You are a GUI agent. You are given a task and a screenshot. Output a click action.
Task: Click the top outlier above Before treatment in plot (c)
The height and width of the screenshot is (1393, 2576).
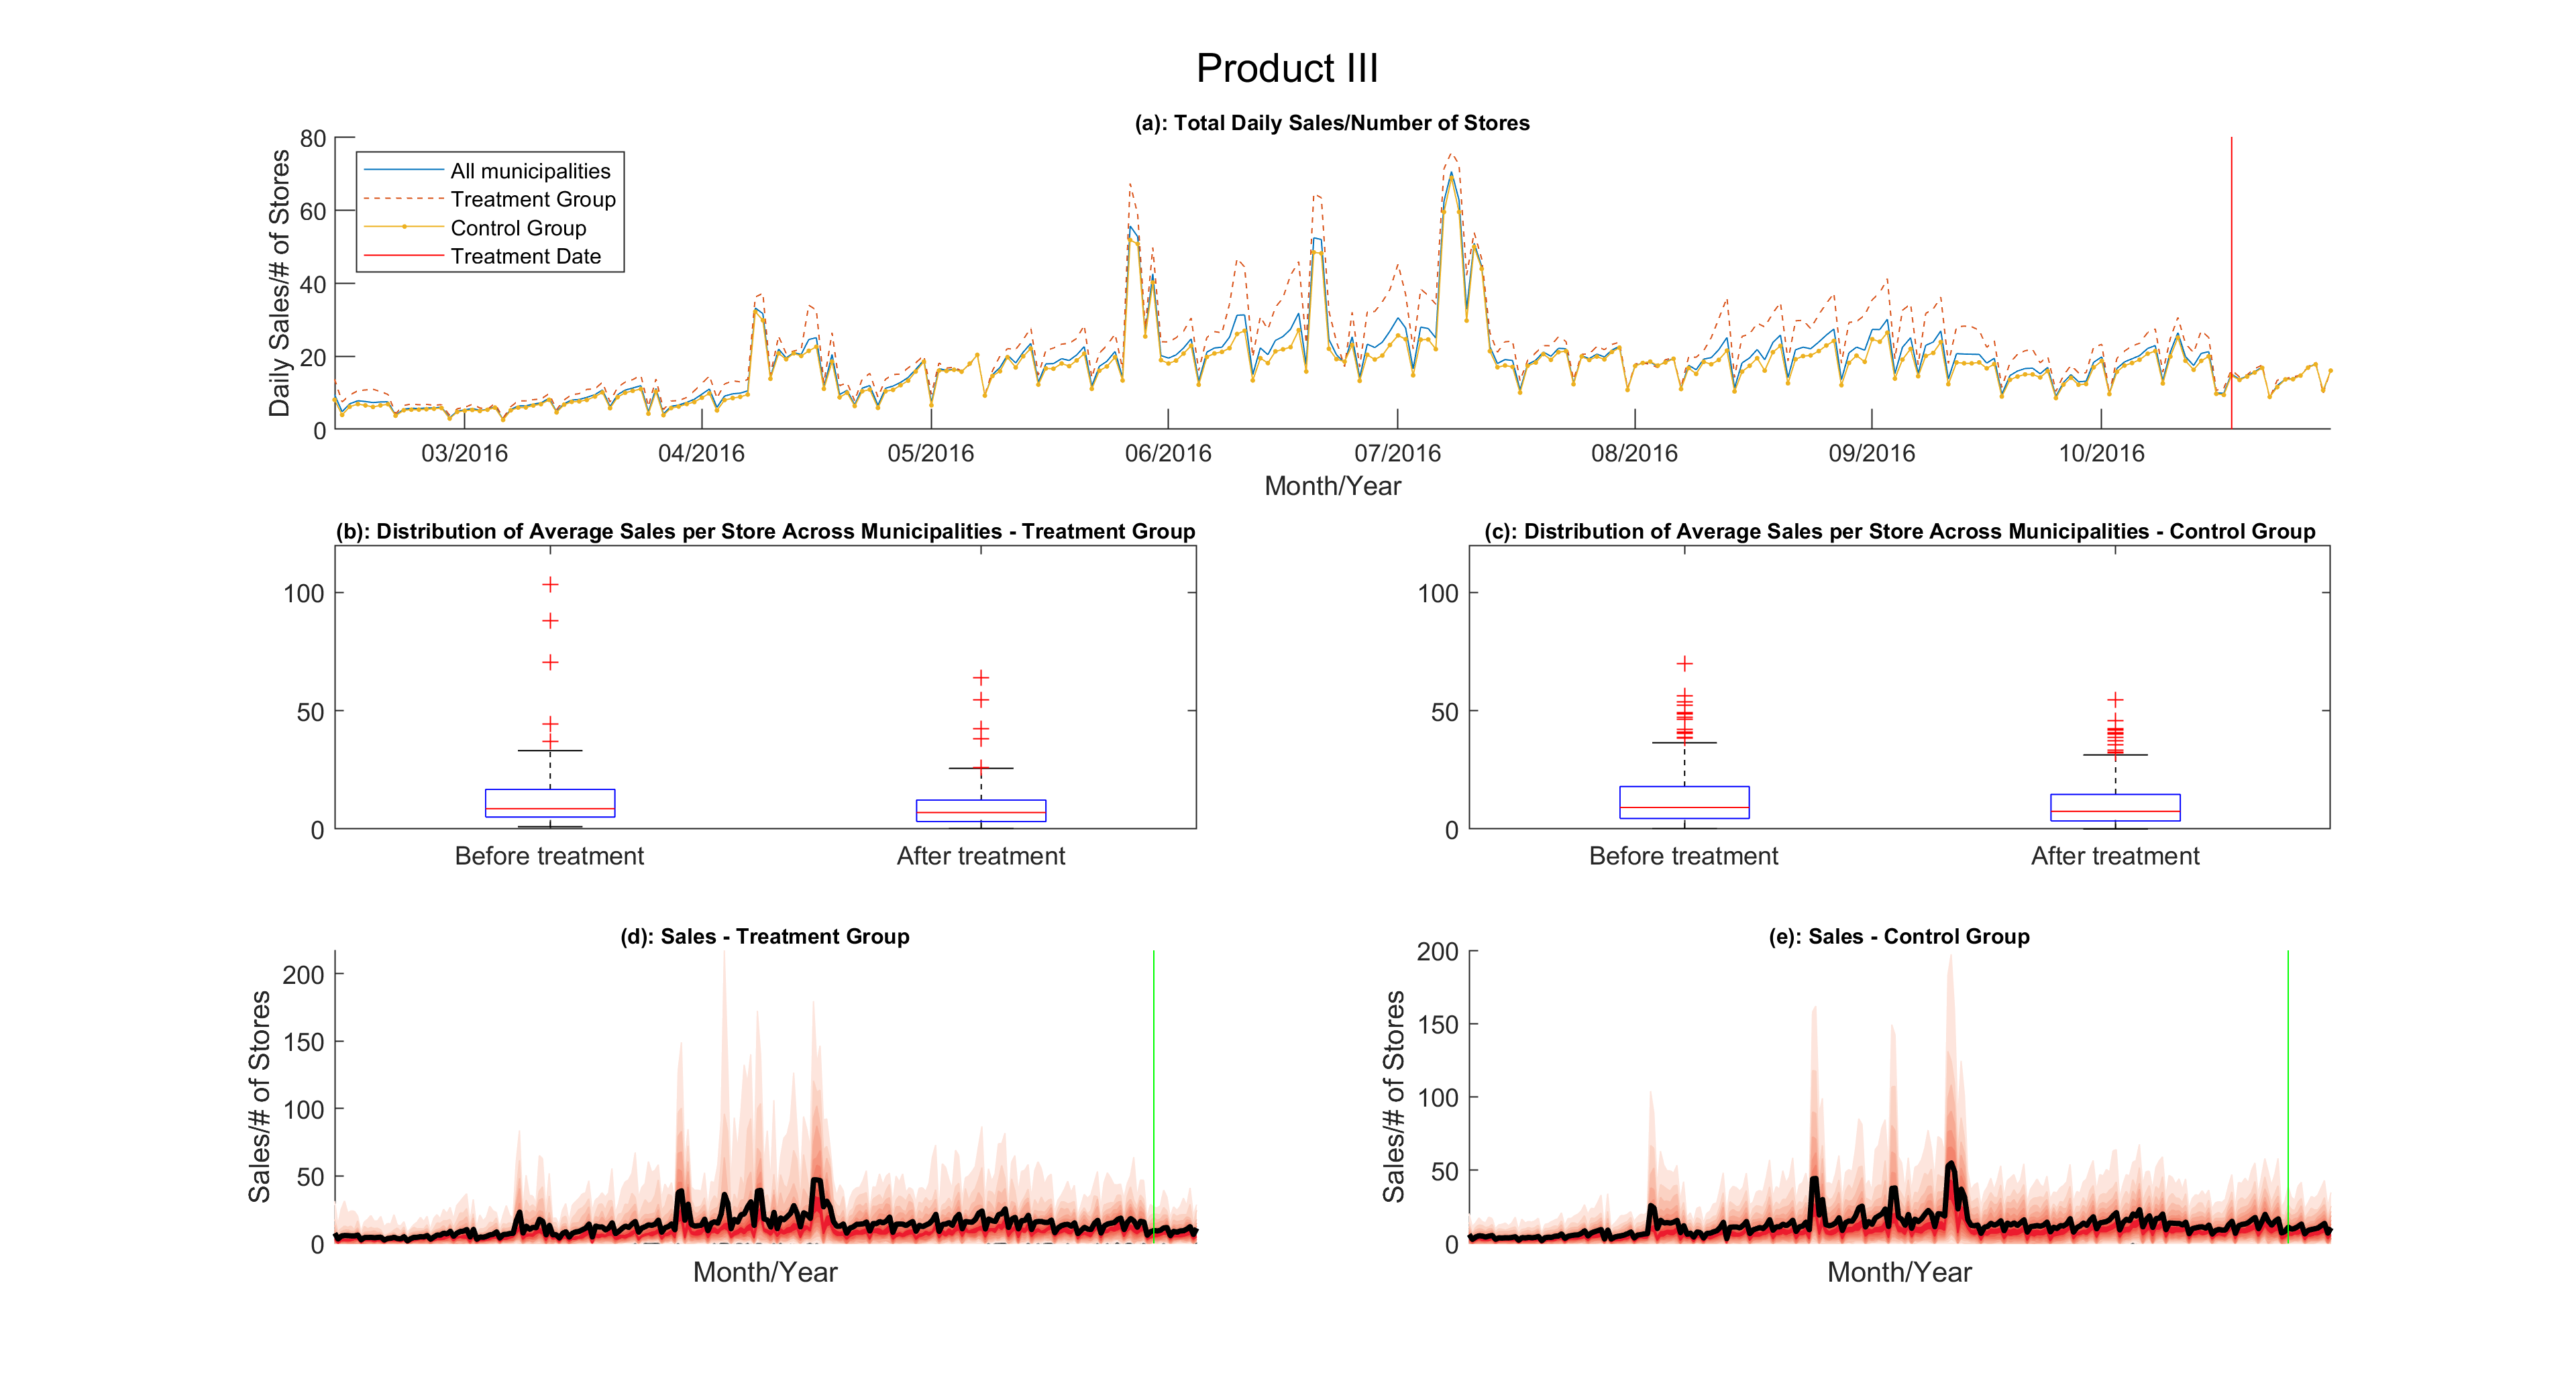tap(1684, 663)
